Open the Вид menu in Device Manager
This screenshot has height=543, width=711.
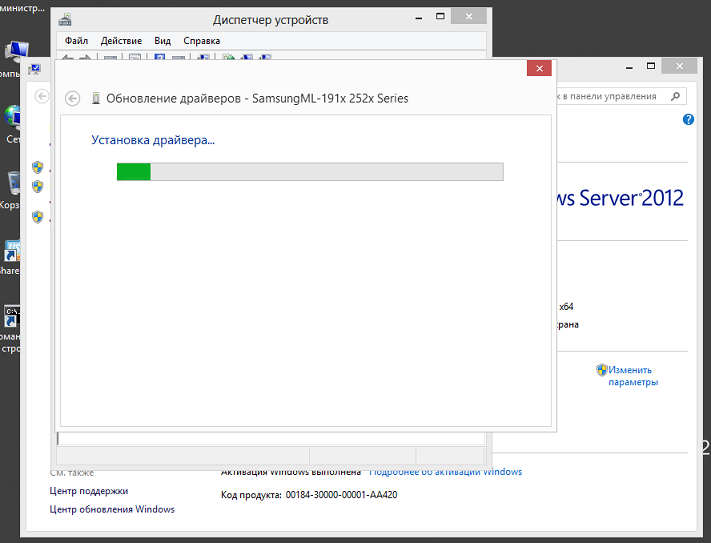(163, 41)
